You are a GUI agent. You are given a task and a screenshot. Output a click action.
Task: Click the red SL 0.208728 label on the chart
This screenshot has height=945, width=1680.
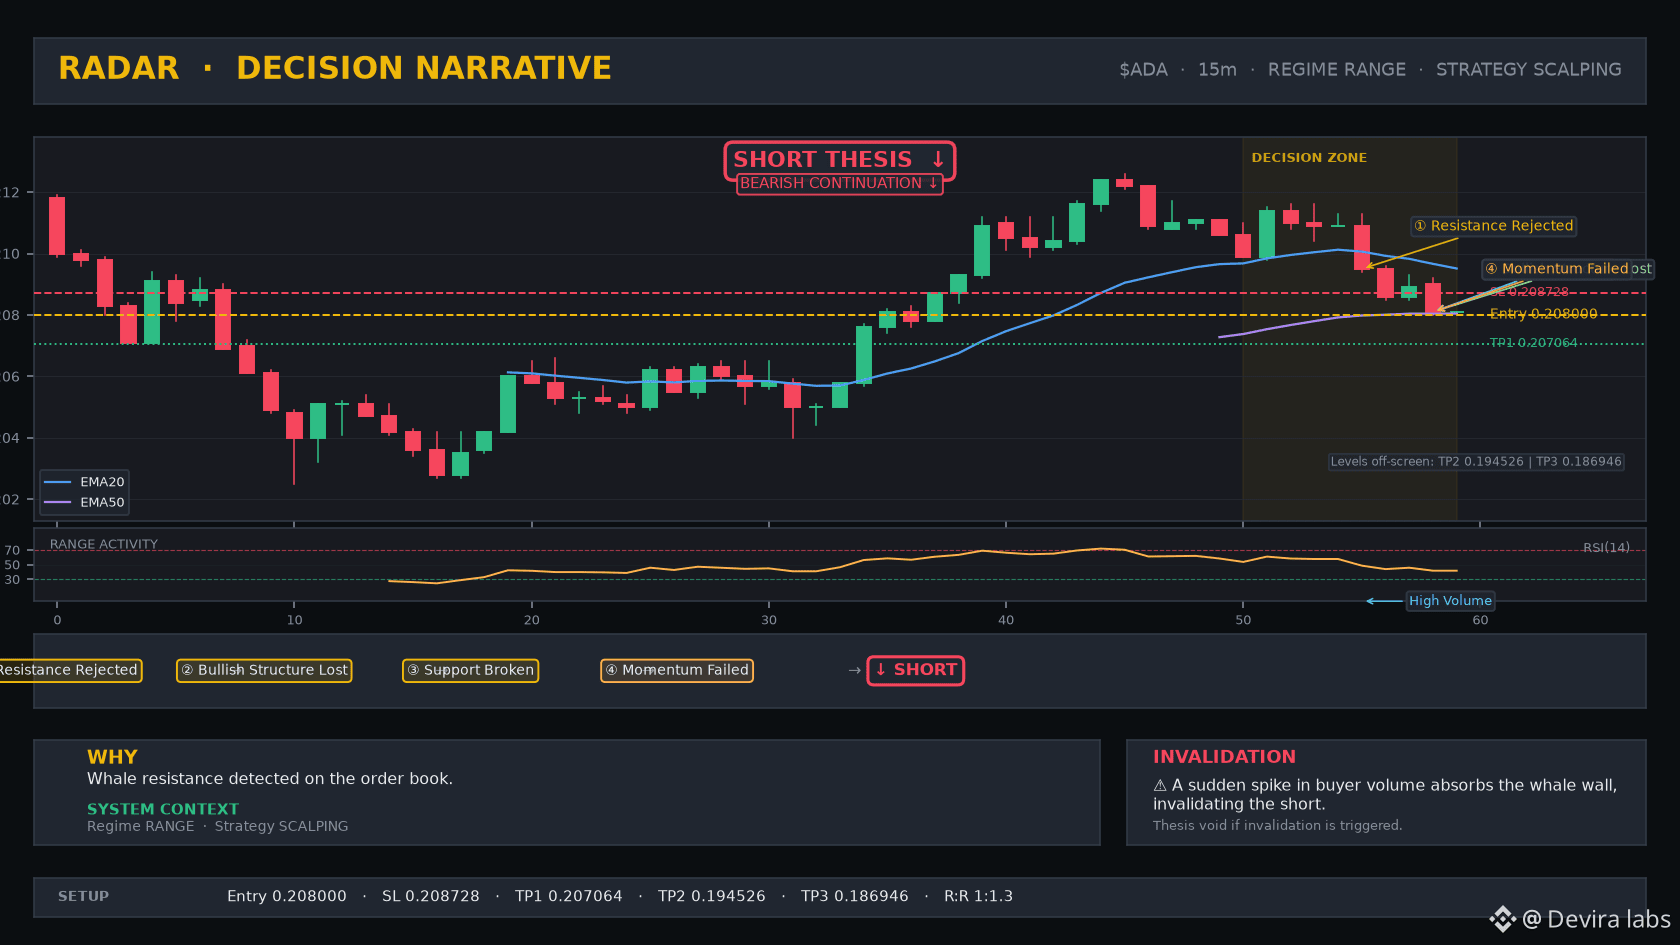click(x=1529, y=292)
